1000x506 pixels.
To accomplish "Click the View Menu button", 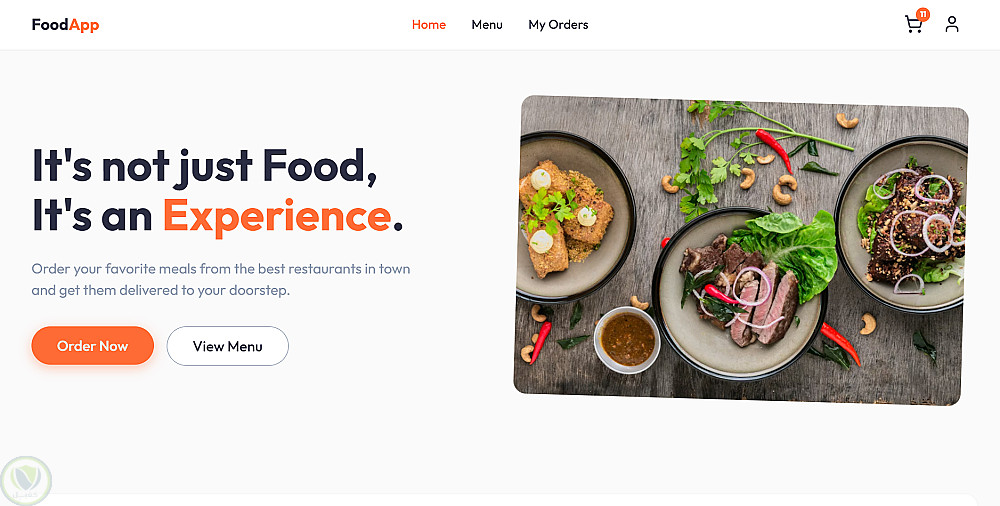I will click(x=228, y=346).
